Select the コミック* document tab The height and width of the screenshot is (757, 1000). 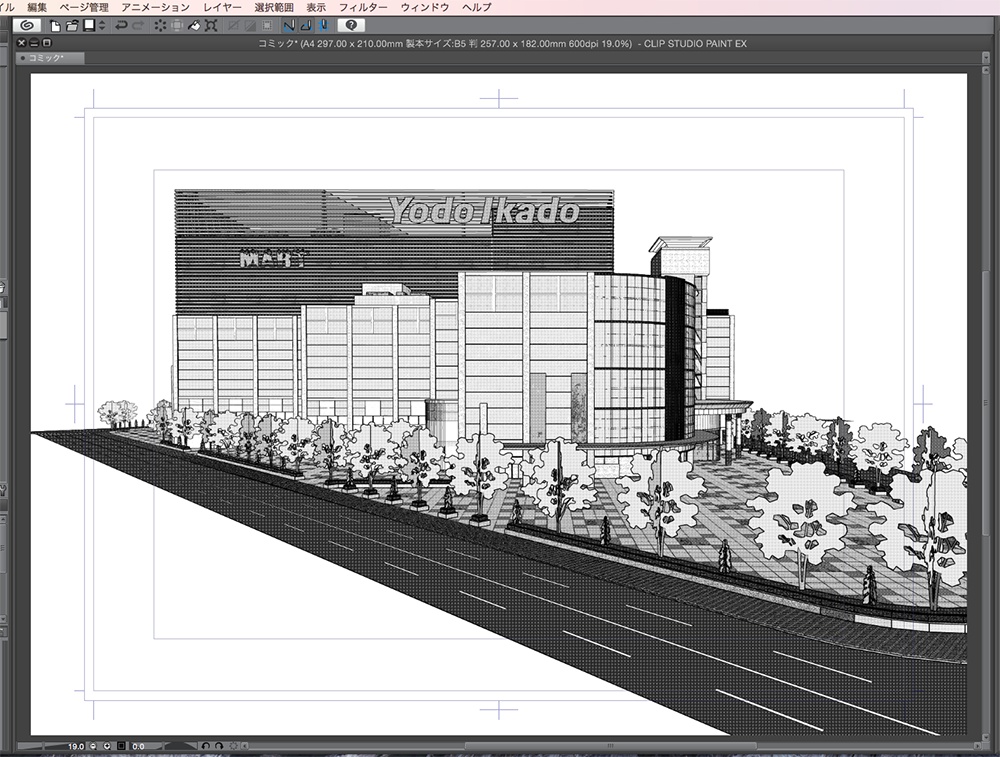pyautogui.click(x=50, y=58)
